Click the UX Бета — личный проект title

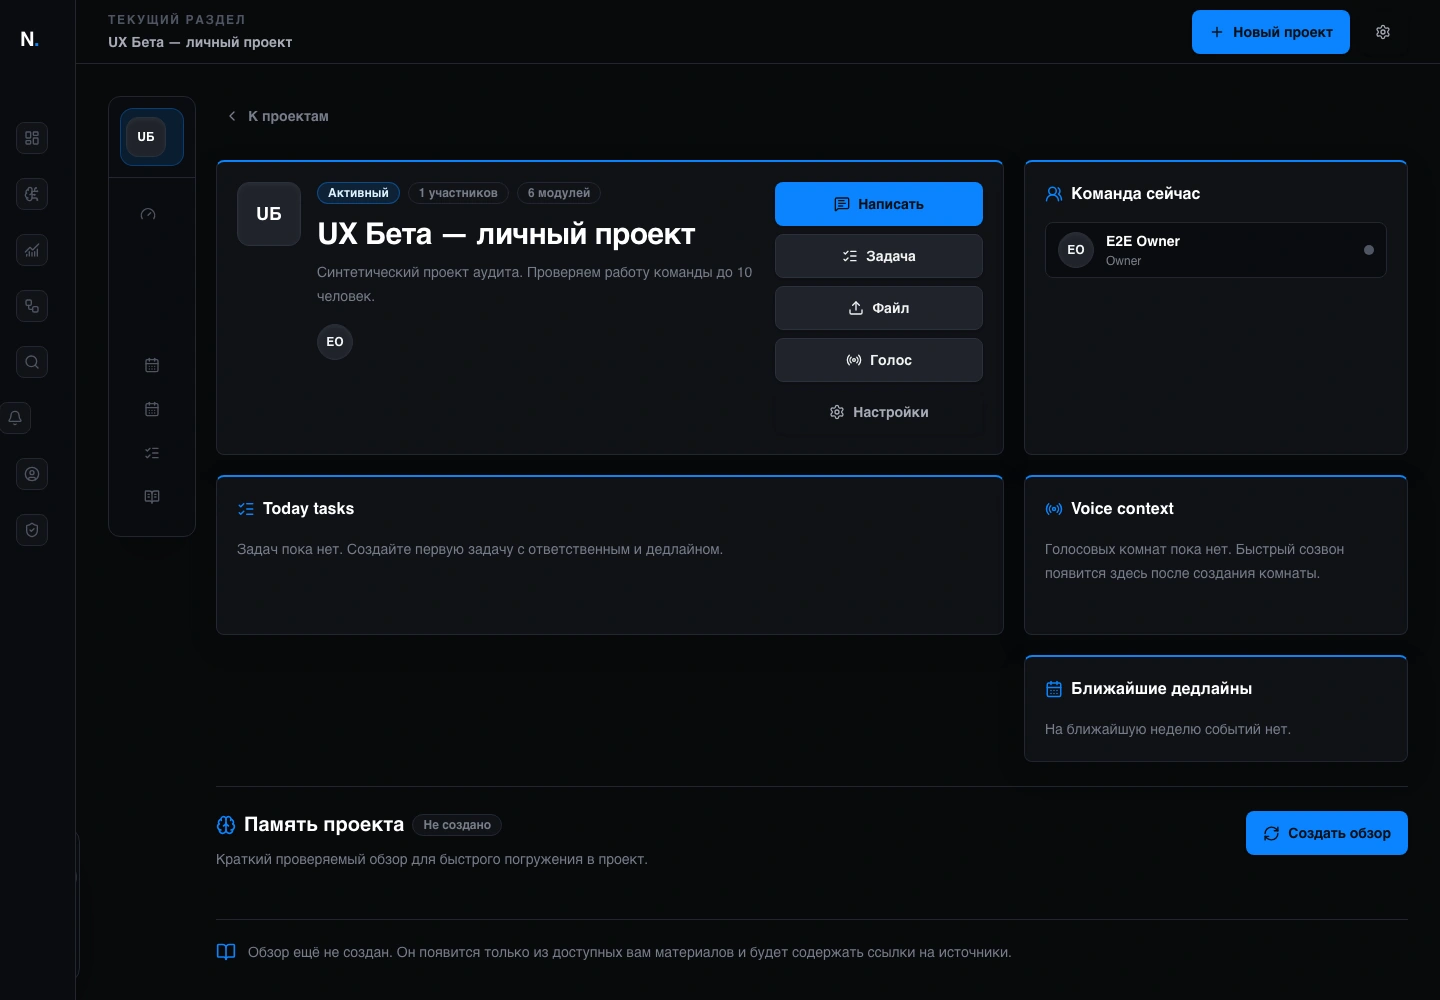(x=506, y=234)
